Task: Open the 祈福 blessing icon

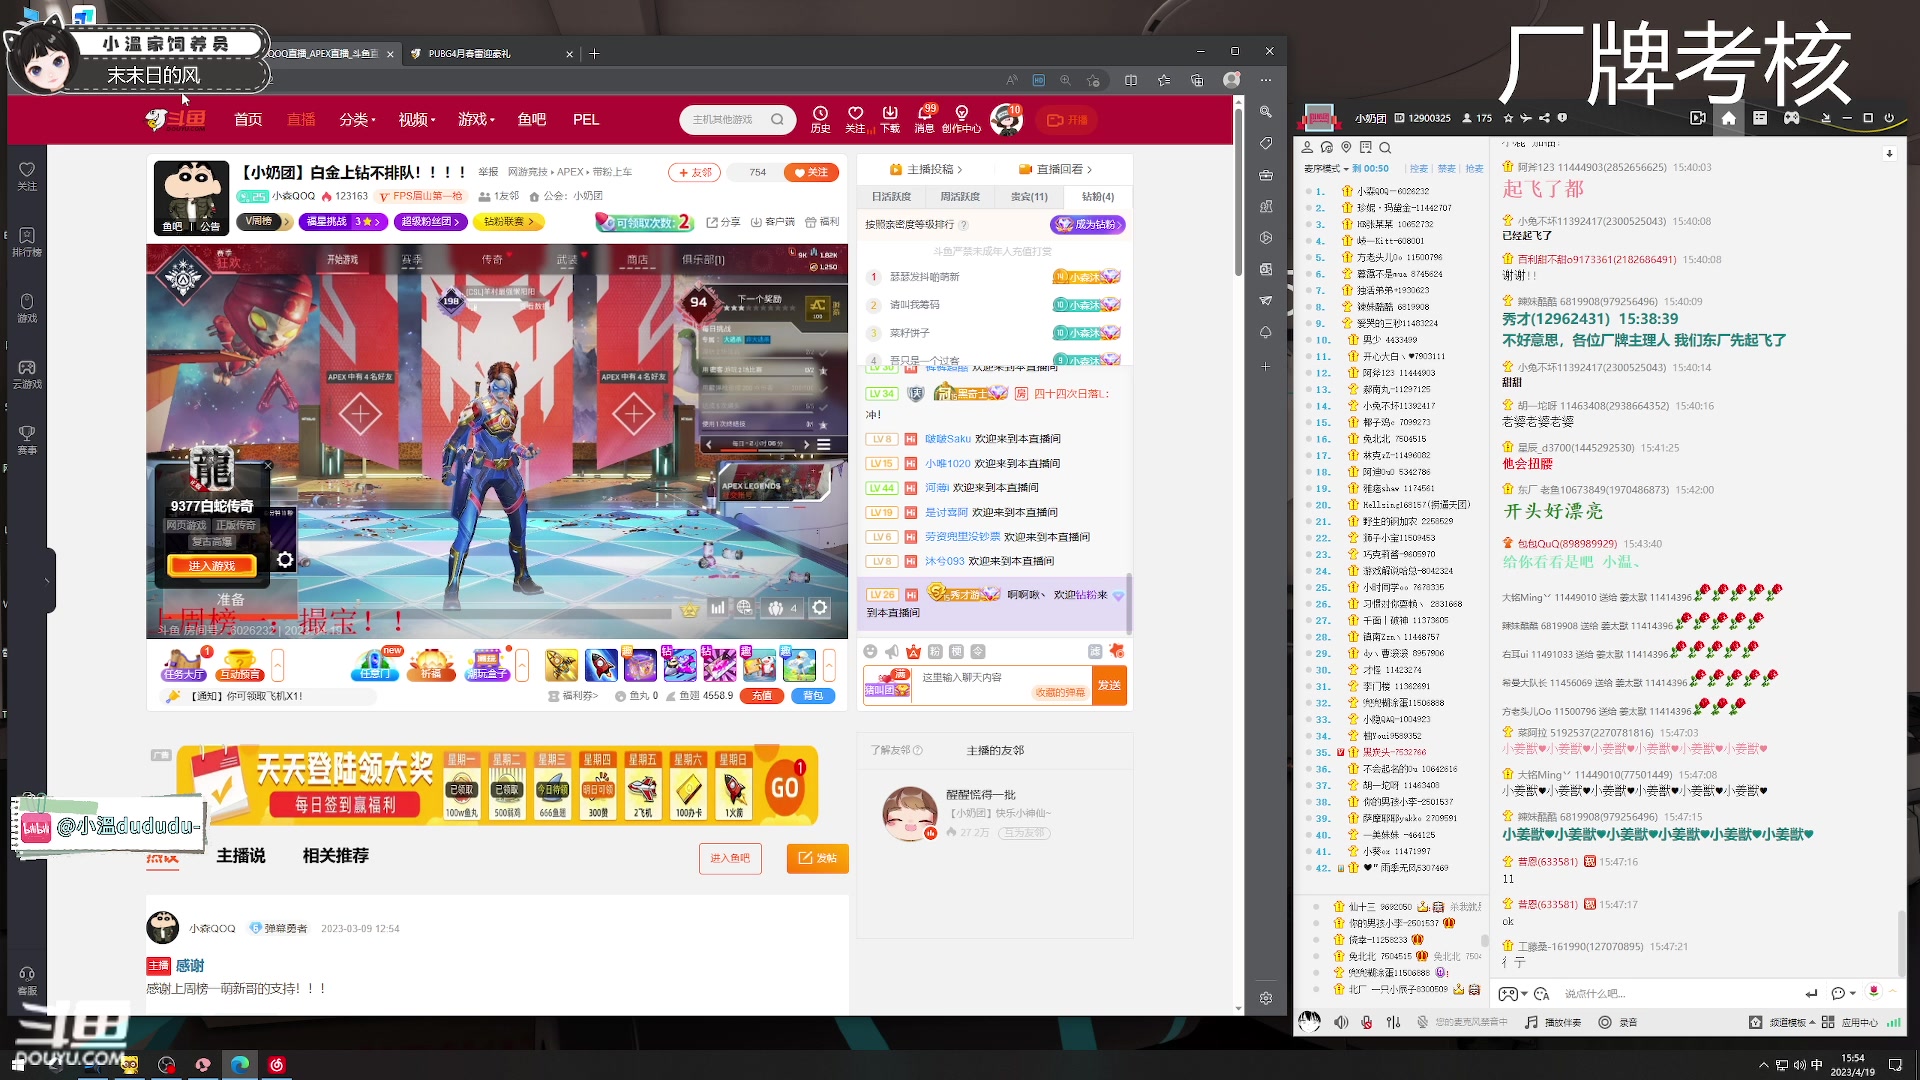Action: click(431, 664)
